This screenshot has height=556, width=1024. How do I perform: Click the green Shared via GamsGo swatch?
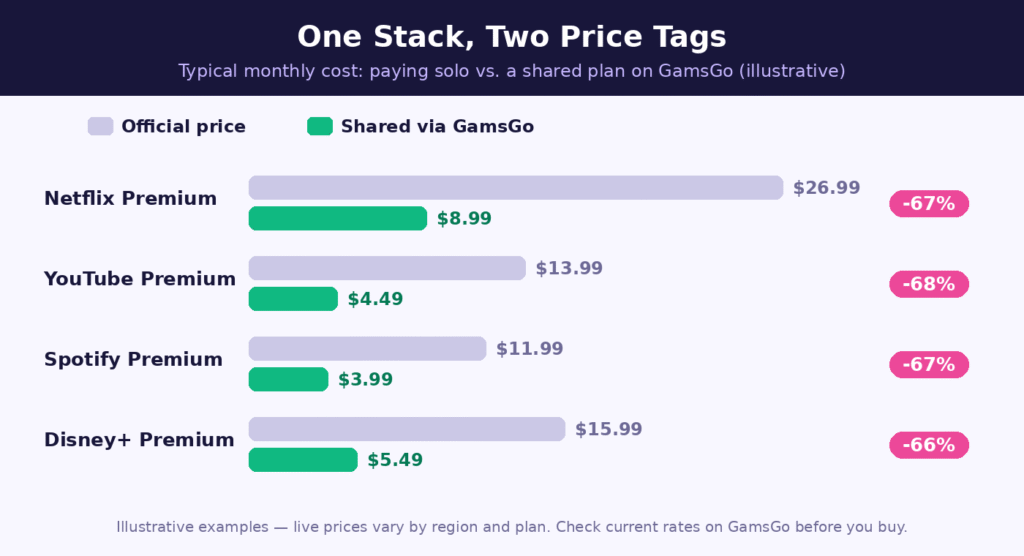click(x=320, y=126)
